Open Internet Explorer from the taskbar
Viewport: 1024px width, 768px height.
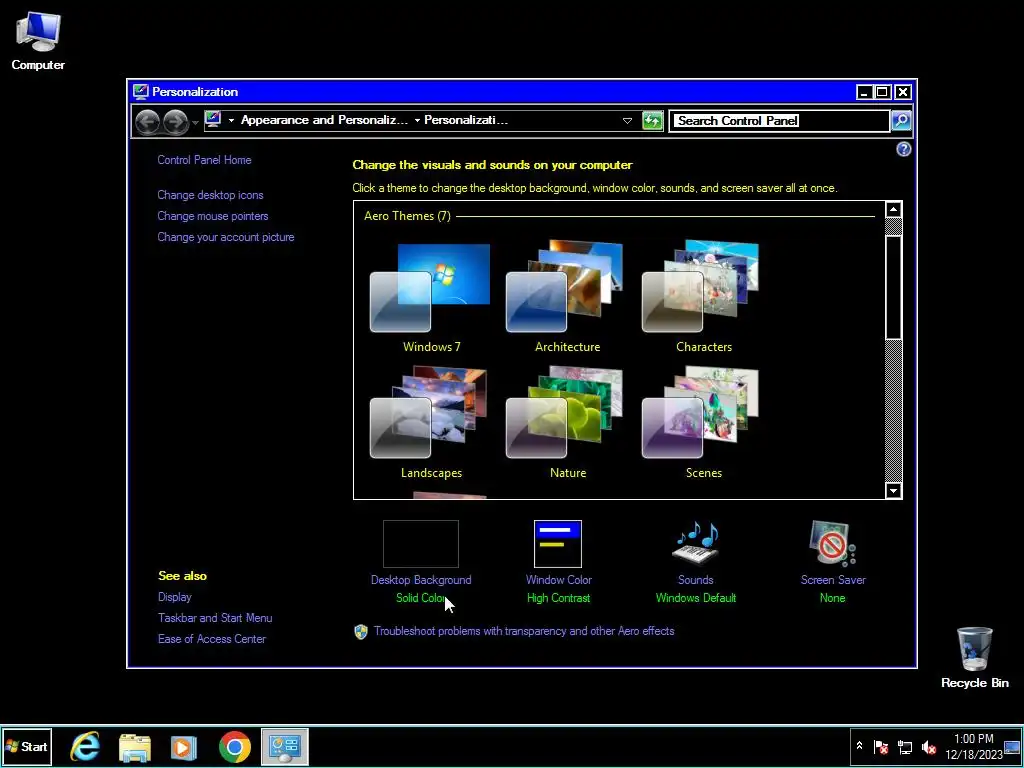click(86, 746)
